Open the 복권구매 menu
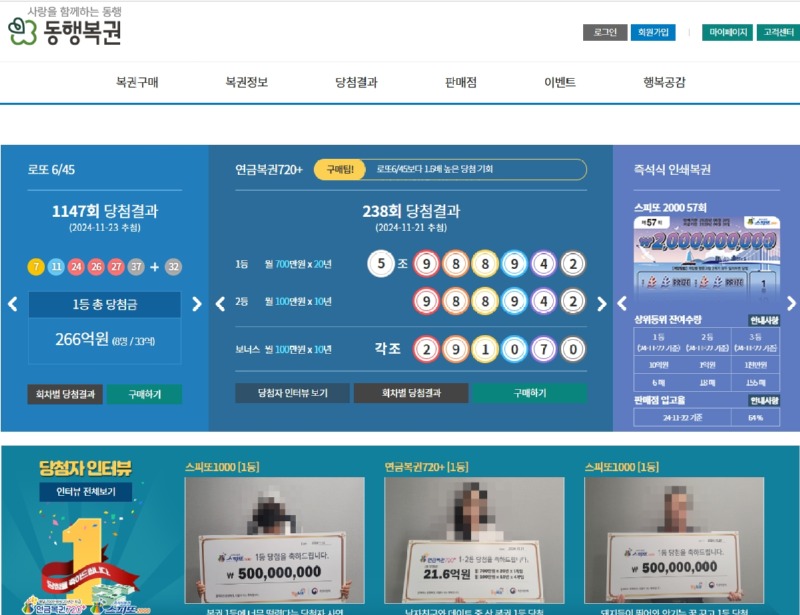The height and width of the screenshot is (615, 800). 137,82
